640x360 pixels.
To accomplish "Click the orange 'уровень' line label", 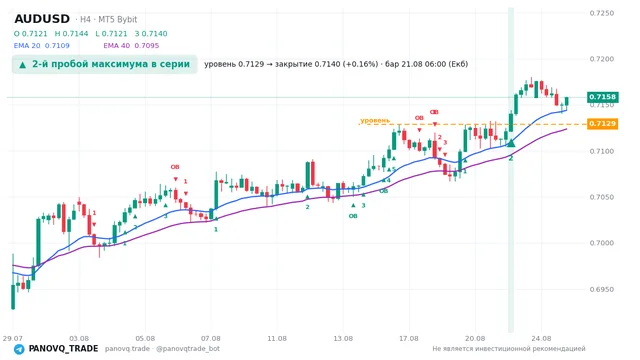I will 375,120.
